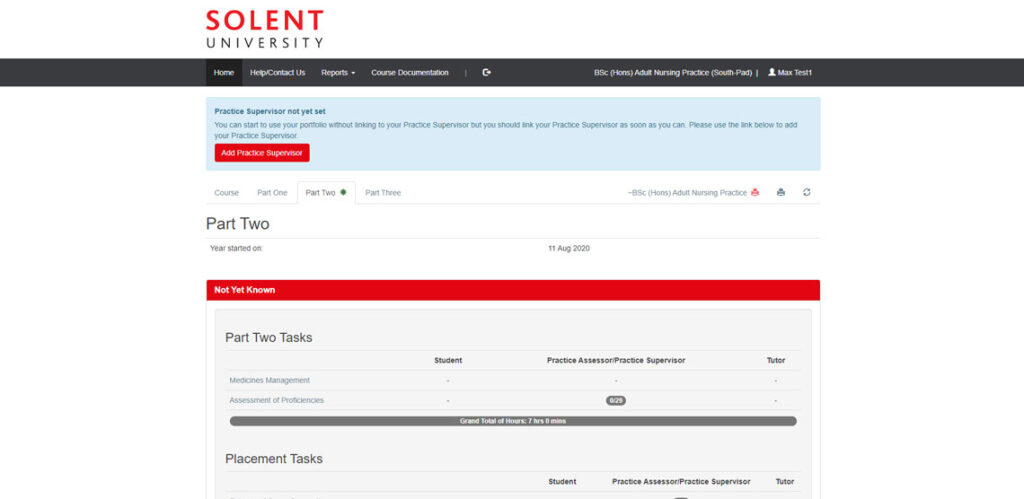
Task: Open the BSc (Hons) Adult Nursing Practice (South-Pad) course selector
Action: 673,72
